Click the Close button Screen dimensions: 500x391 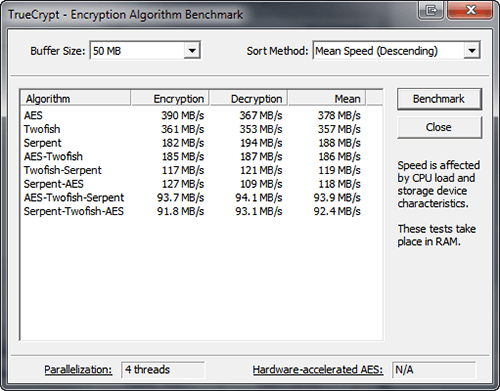(439, 127)
